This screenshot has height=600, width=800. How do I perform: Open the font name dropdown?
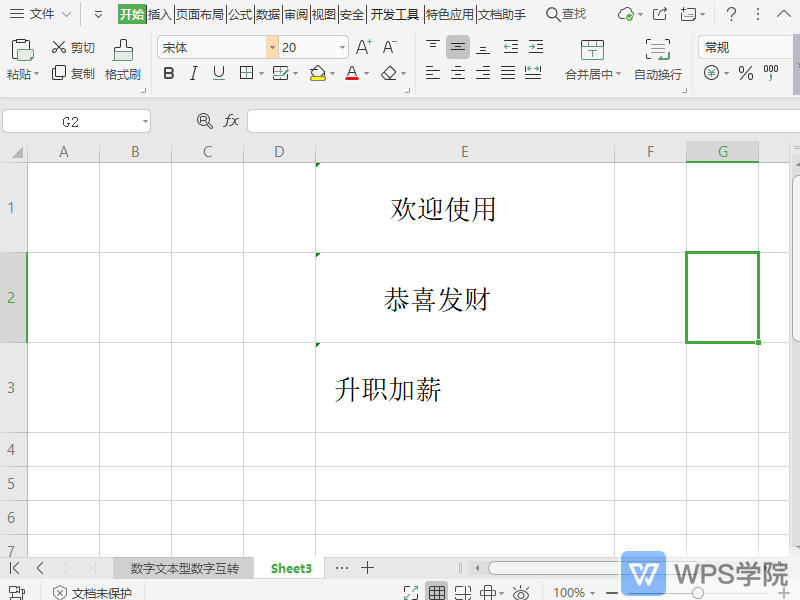(x=270, y=46)
